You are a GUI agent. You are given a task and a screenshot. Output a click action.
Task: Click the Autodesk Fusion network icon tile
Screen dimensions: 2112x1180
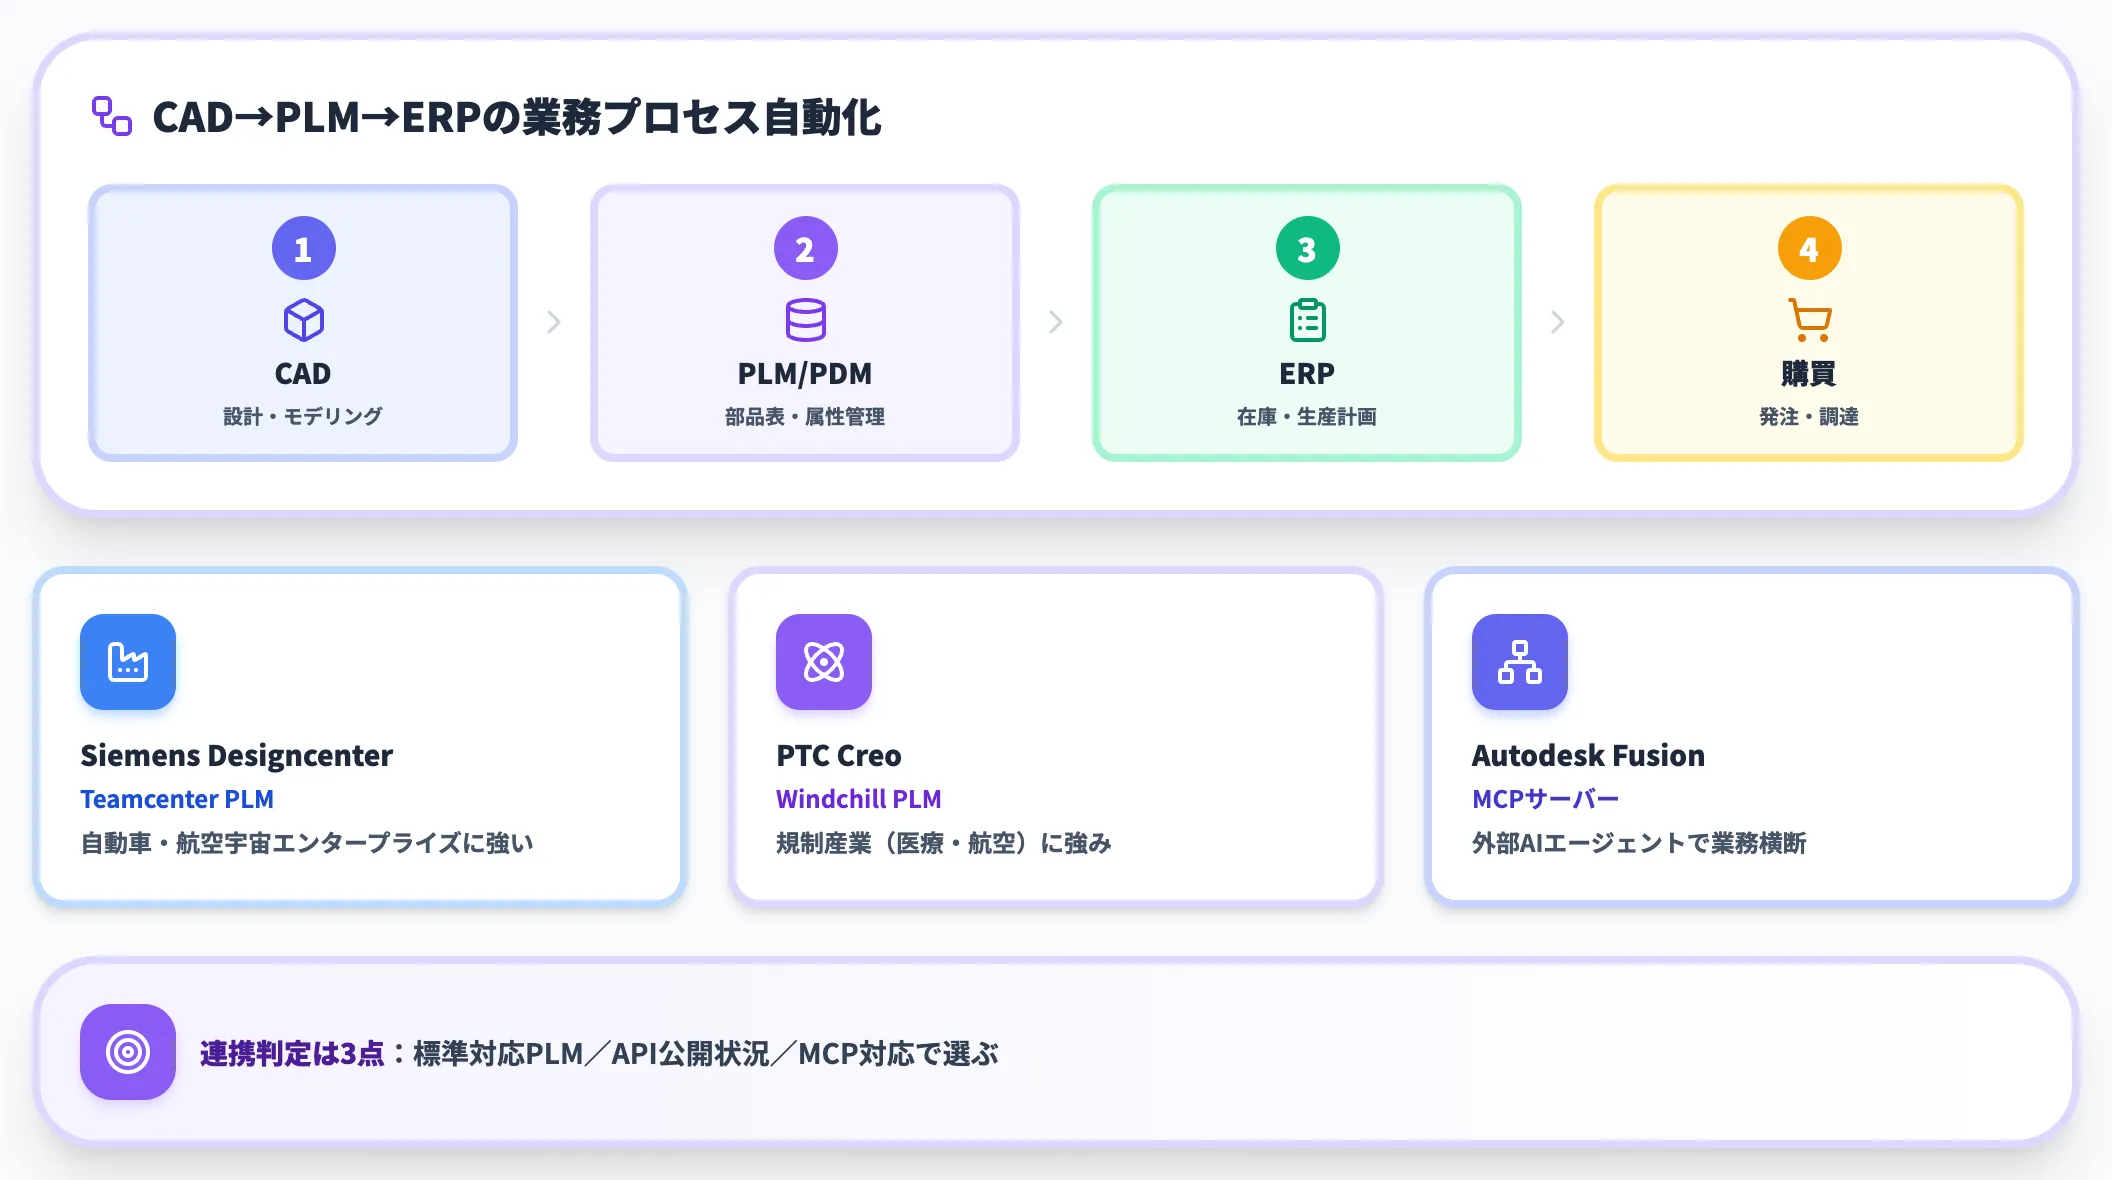1520,662
